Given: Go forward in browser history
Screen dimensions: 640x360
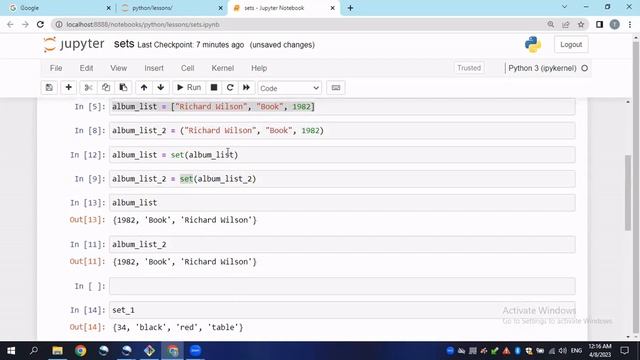Looking at the screenshot, I should pos(25,24).
